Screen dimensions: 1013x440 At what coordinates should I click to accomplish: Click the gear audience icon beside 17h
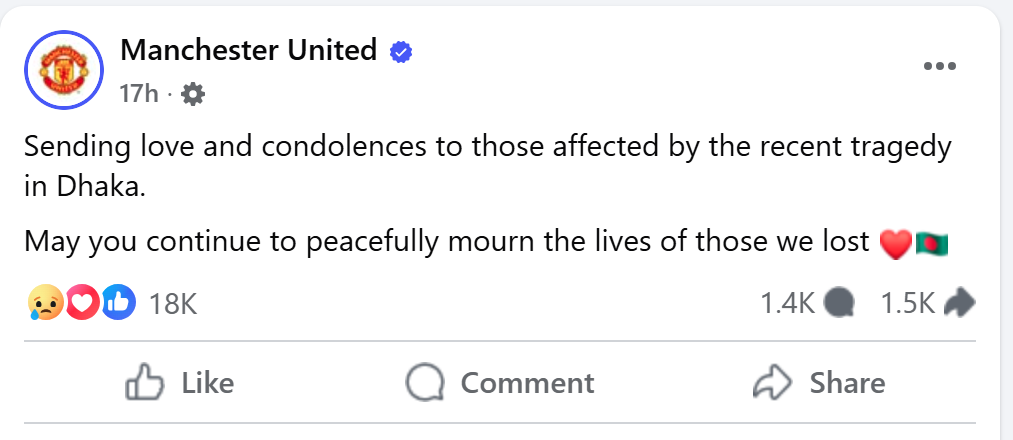pos(193,95)
